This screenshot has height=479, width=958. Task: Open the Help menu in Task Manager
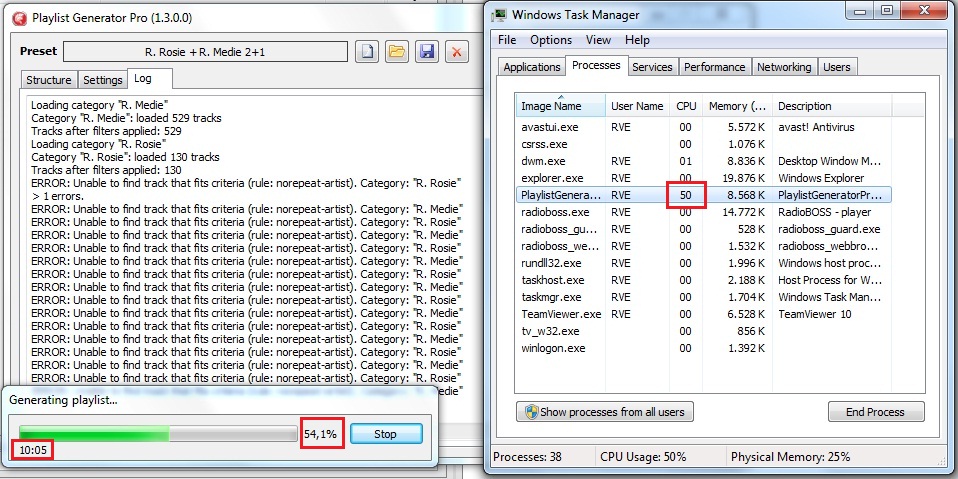point(637,40)
